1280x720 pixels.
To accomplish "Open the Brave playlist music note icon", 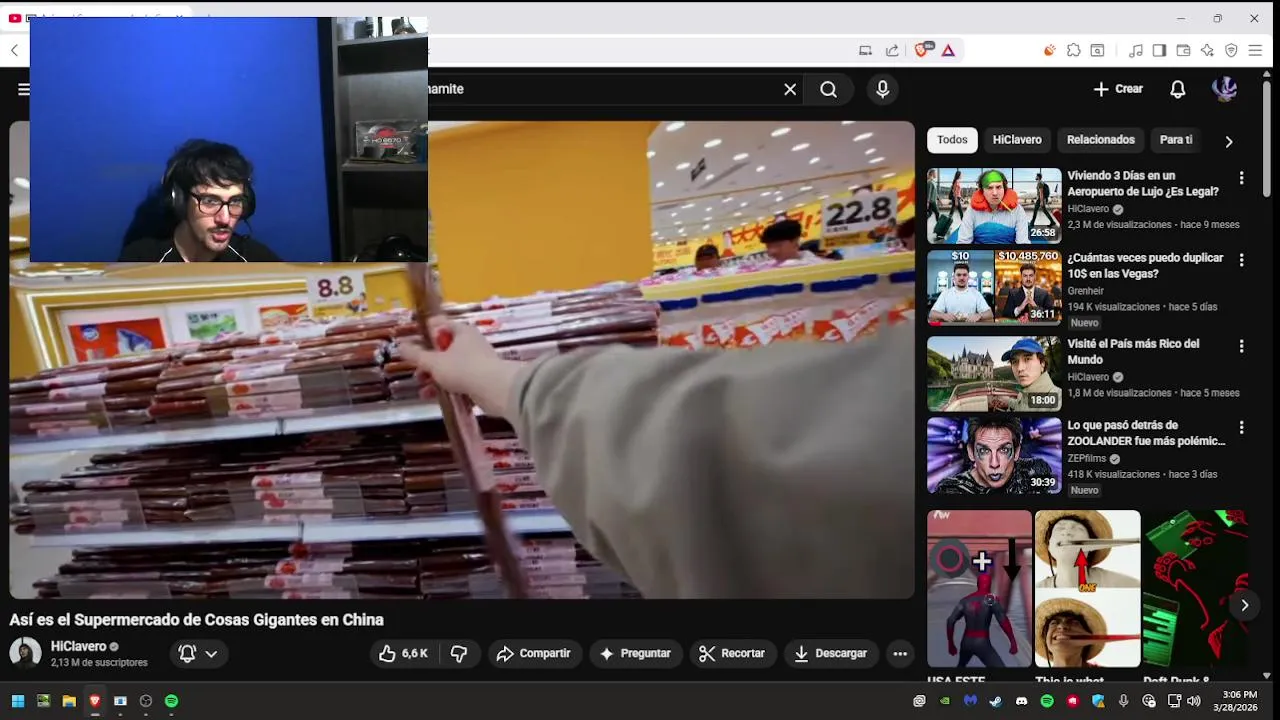I will (x=1136, y=50).
